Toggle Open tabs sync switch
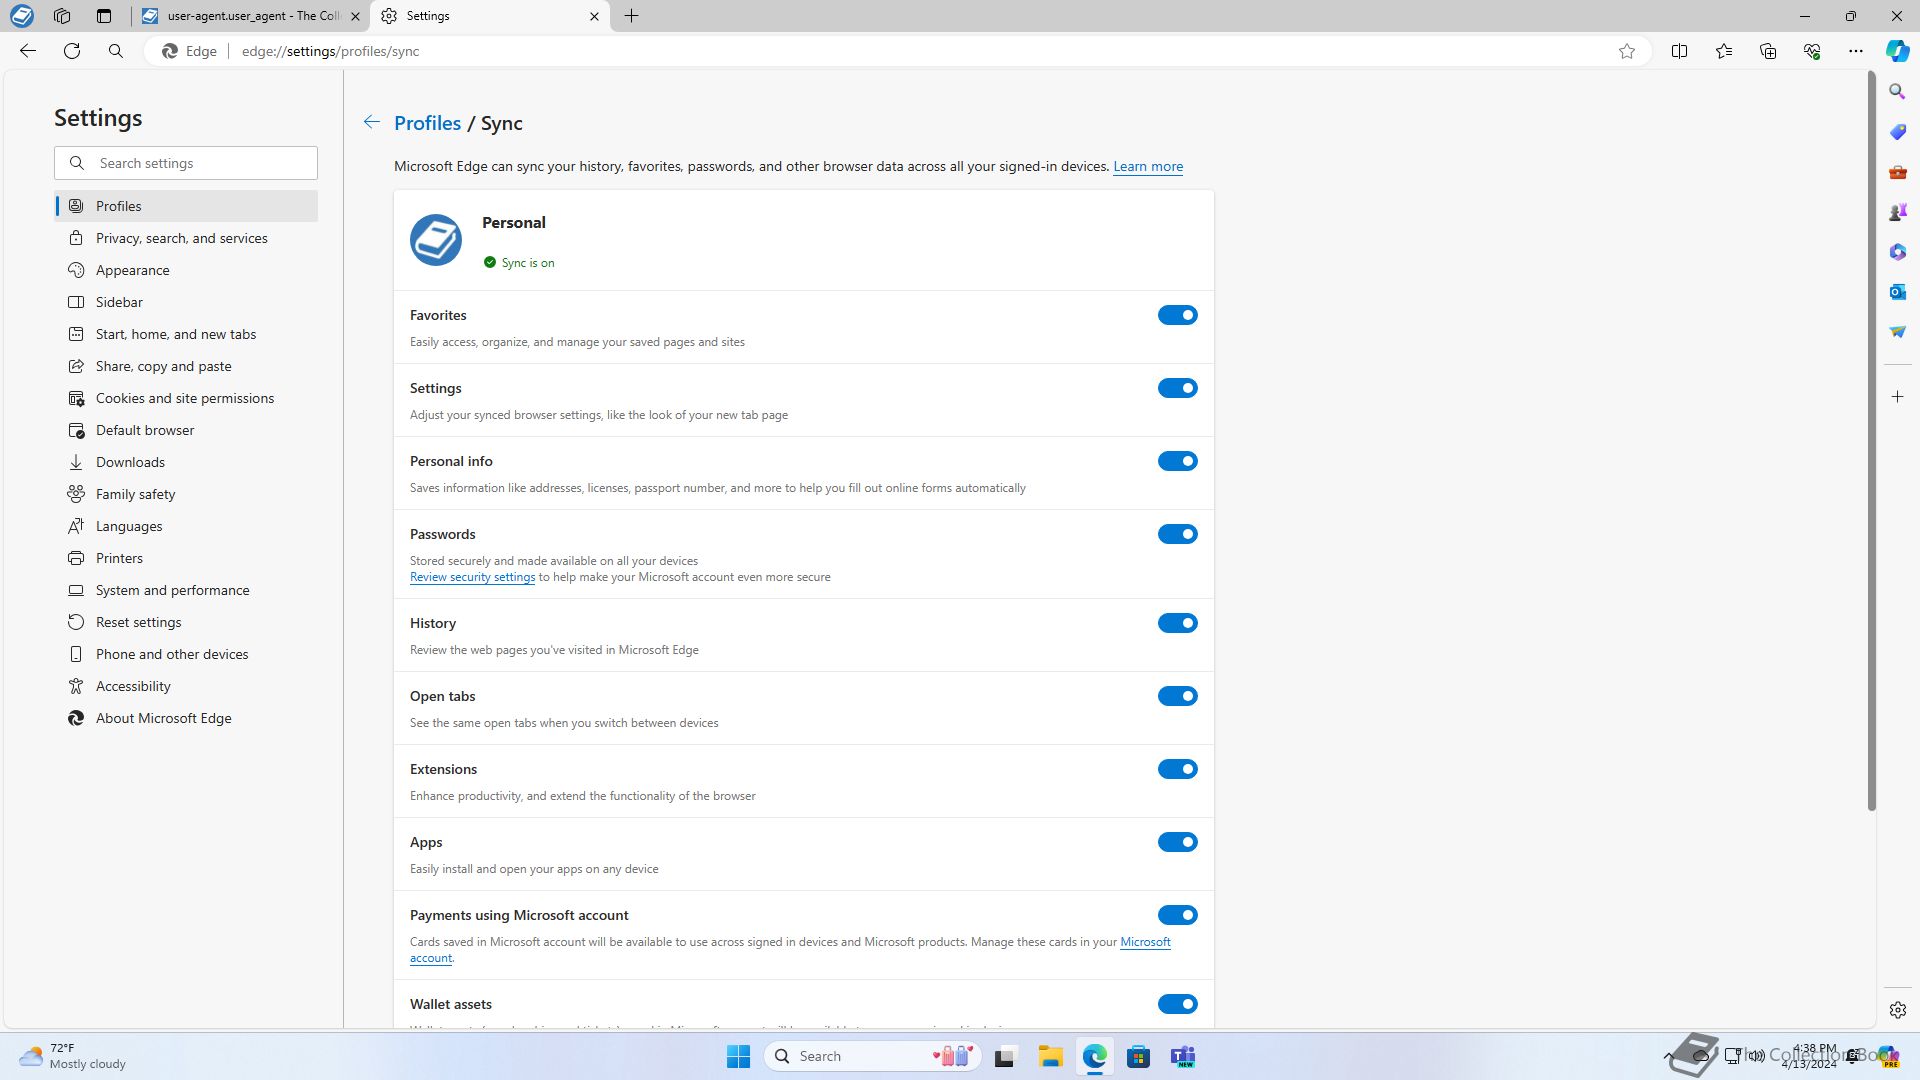 point(1177,696)
